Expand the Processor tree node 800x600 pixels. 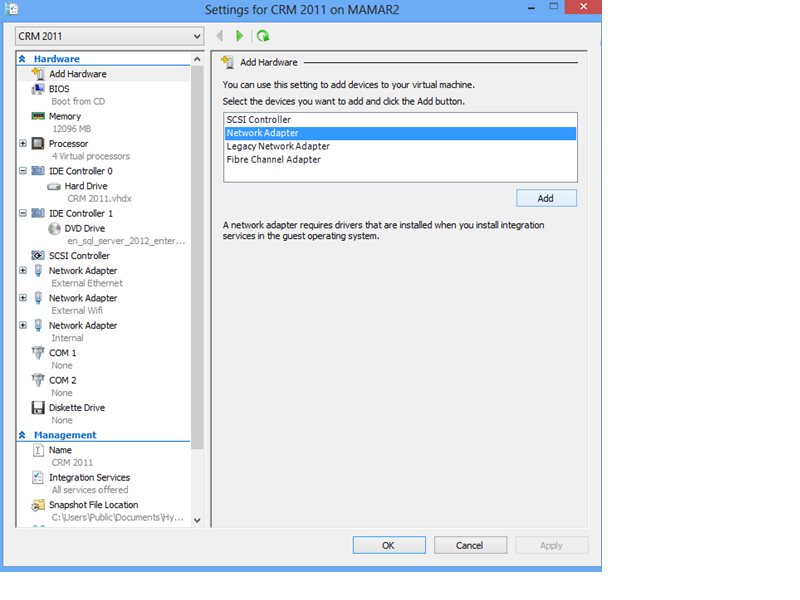(23, 143)
